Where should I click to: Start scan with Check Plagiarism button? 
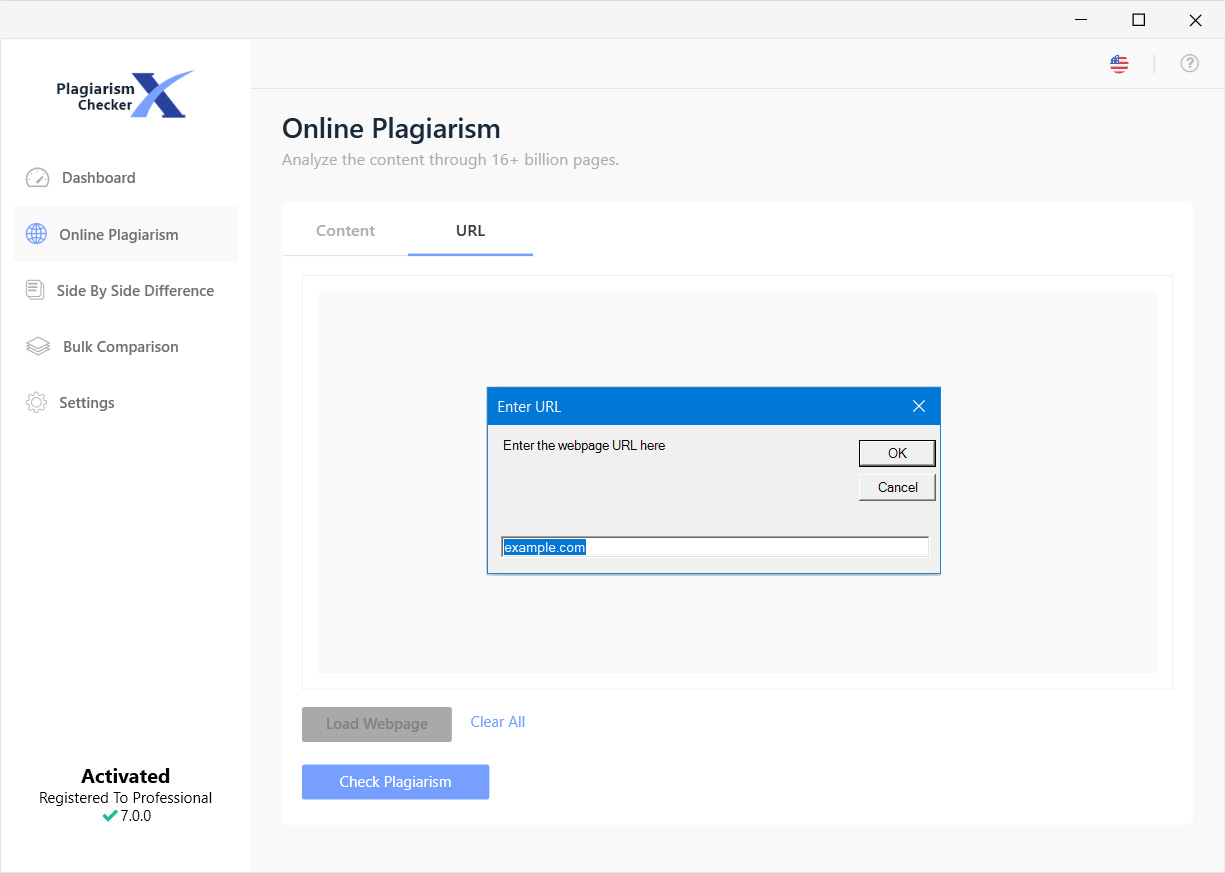395,782
